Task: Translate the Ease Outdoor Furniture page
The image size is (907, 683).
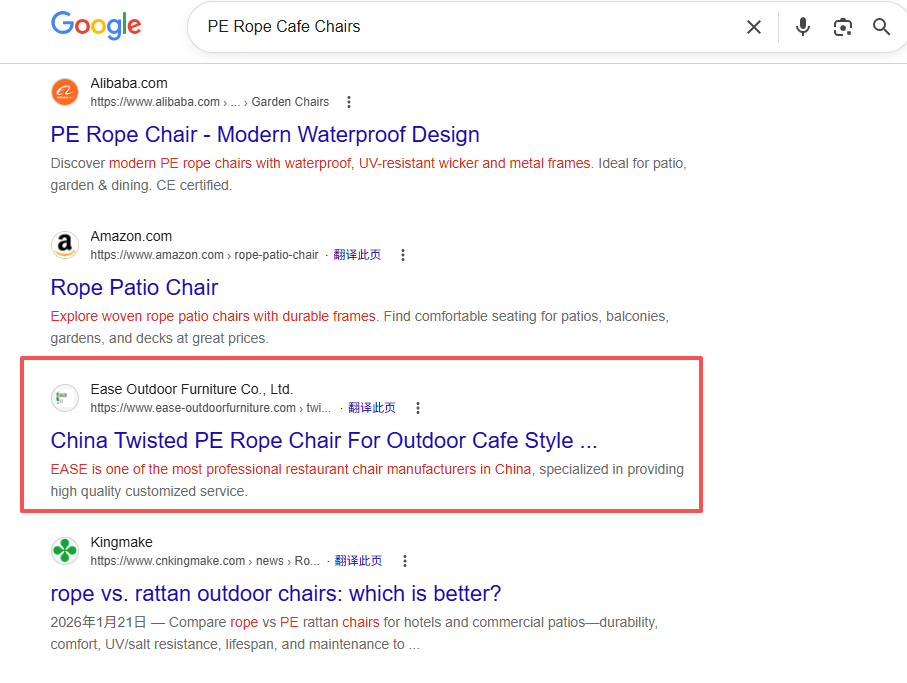Action: tap(372, 408)
